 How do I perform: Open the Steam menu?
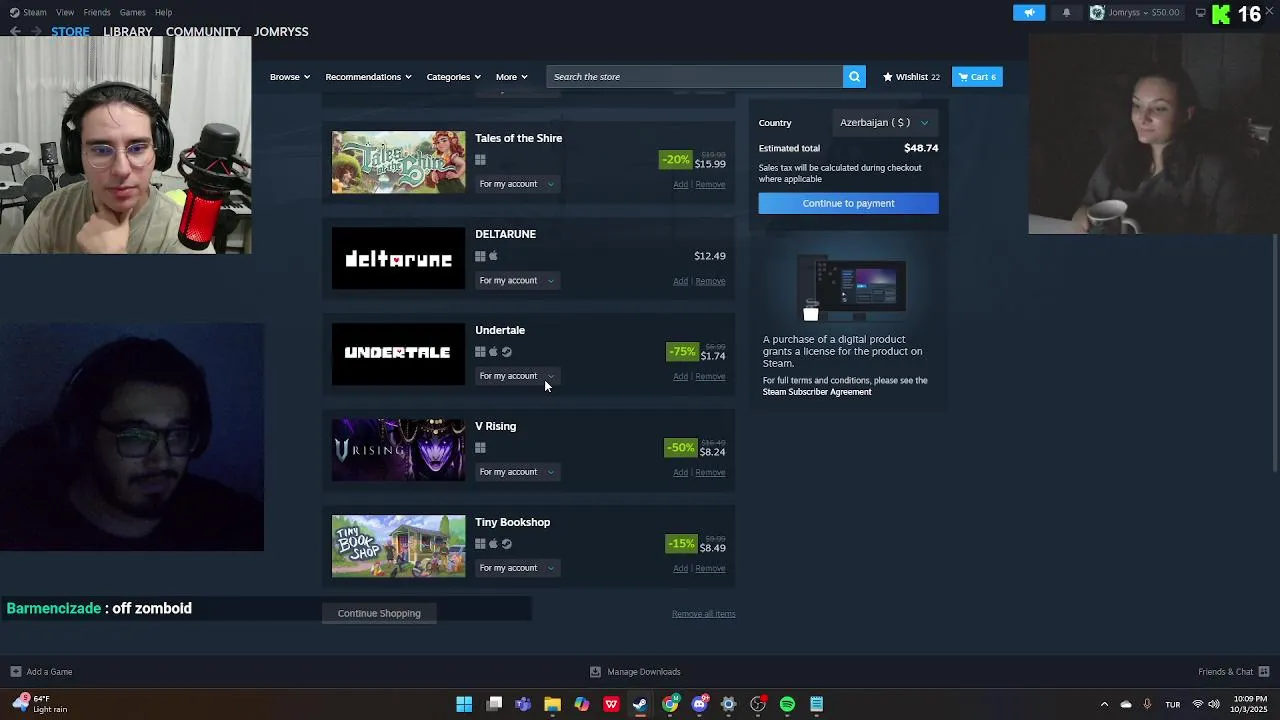click(x=35, y=12)
